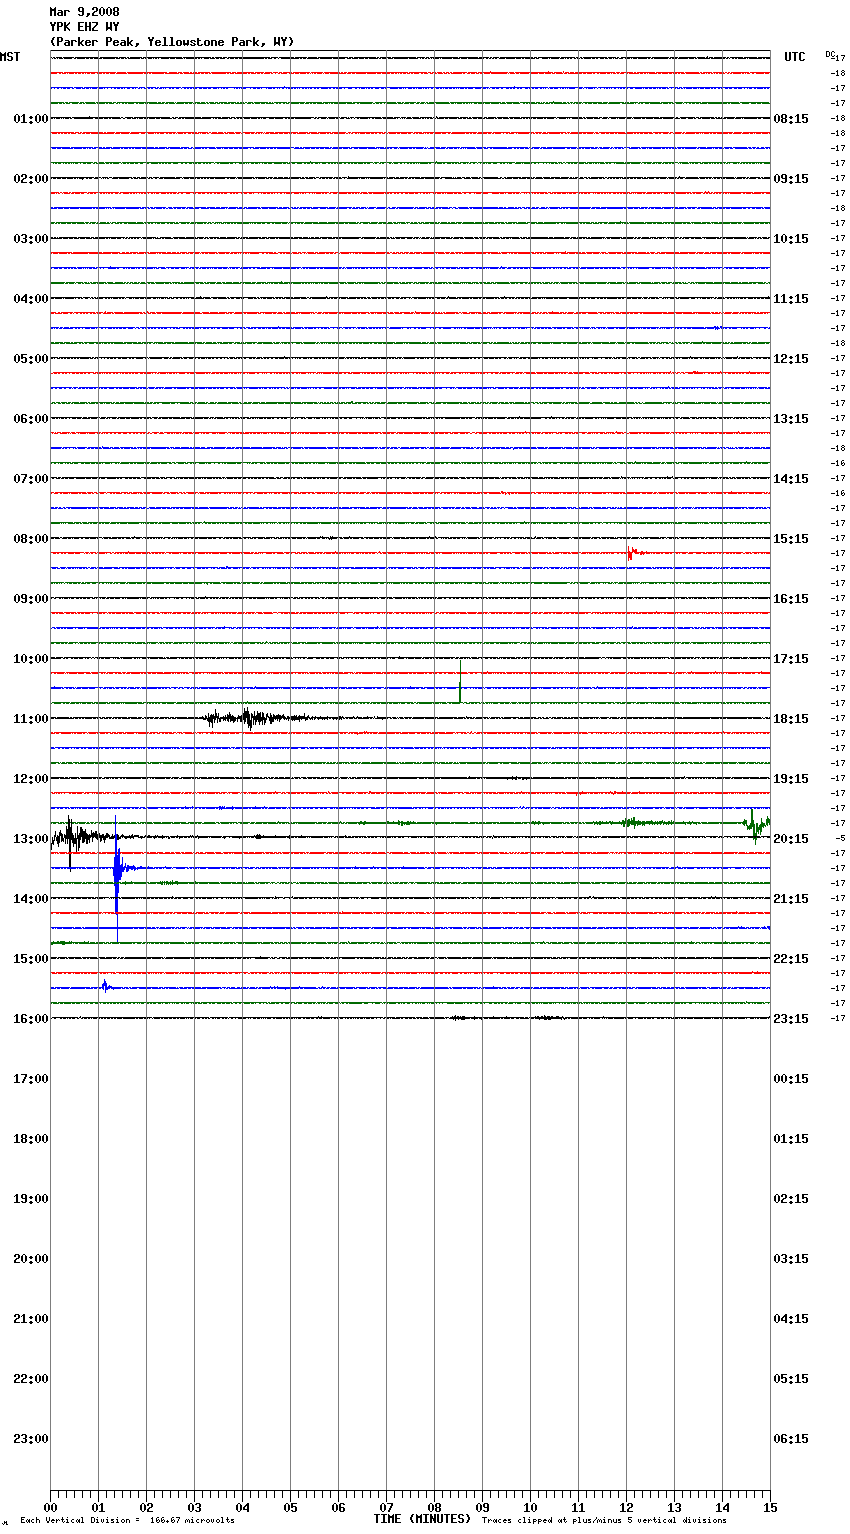Viewport: 850px width, 1534px height.
Task: Click the 00:15 UTC time label
Action: pos(791,1078)
